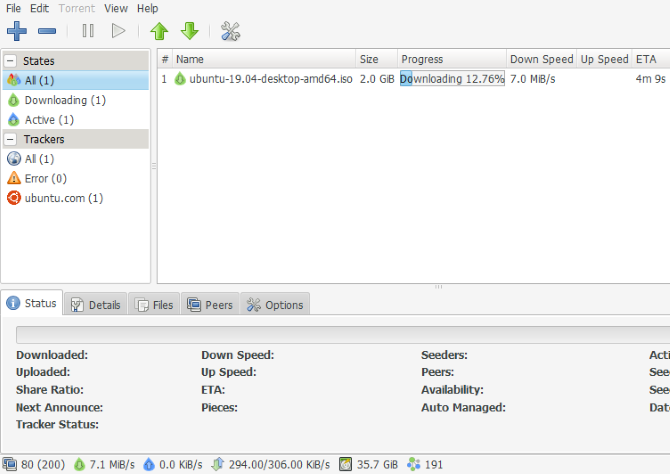Sort by the Up Speed column
The height and width of the screenshot is (474, 670).
604,59
